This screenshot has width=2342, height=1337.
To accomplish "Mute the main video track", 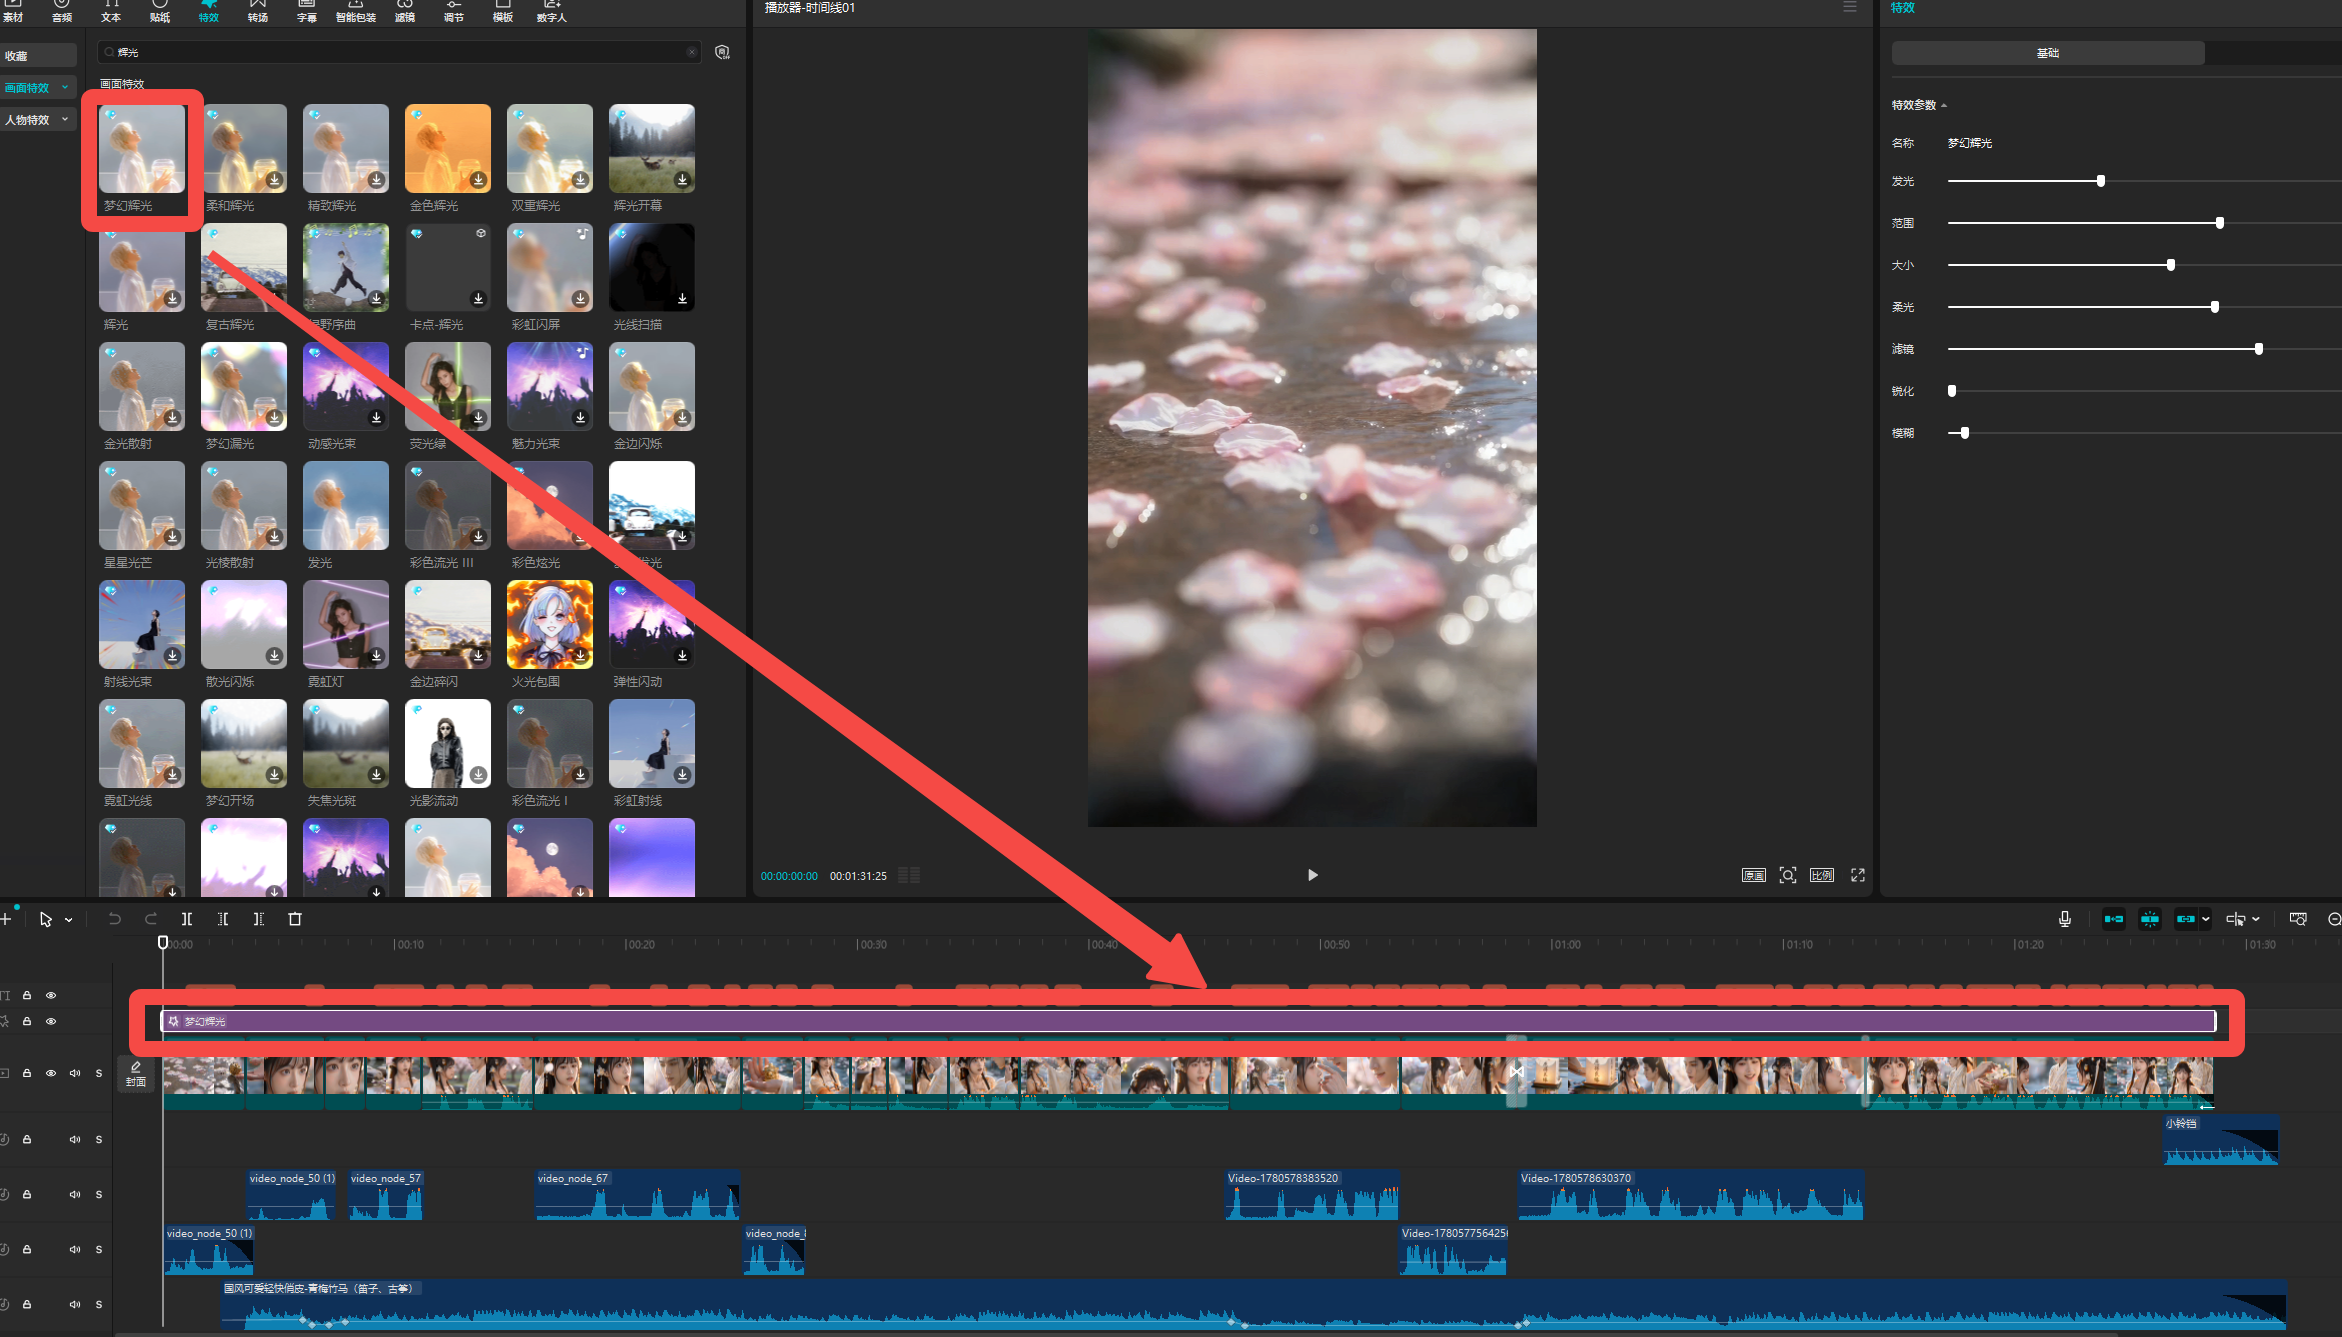I will click(x=75, y=1073).
